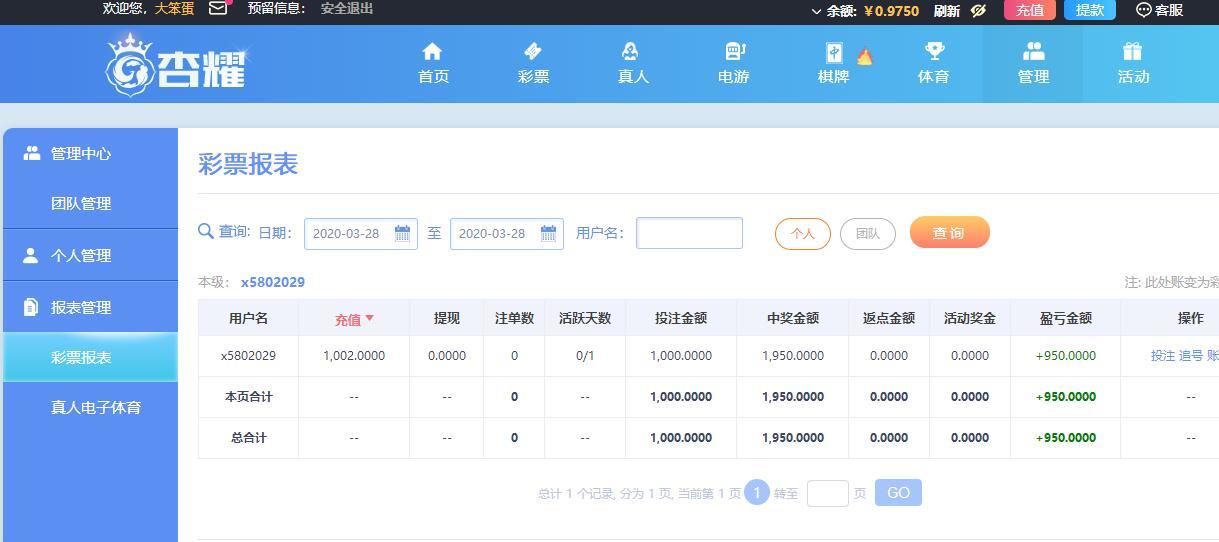Open the mail envelope icon in top bar
Viewport: 1219px width, 542px height.
coord(218,9)
